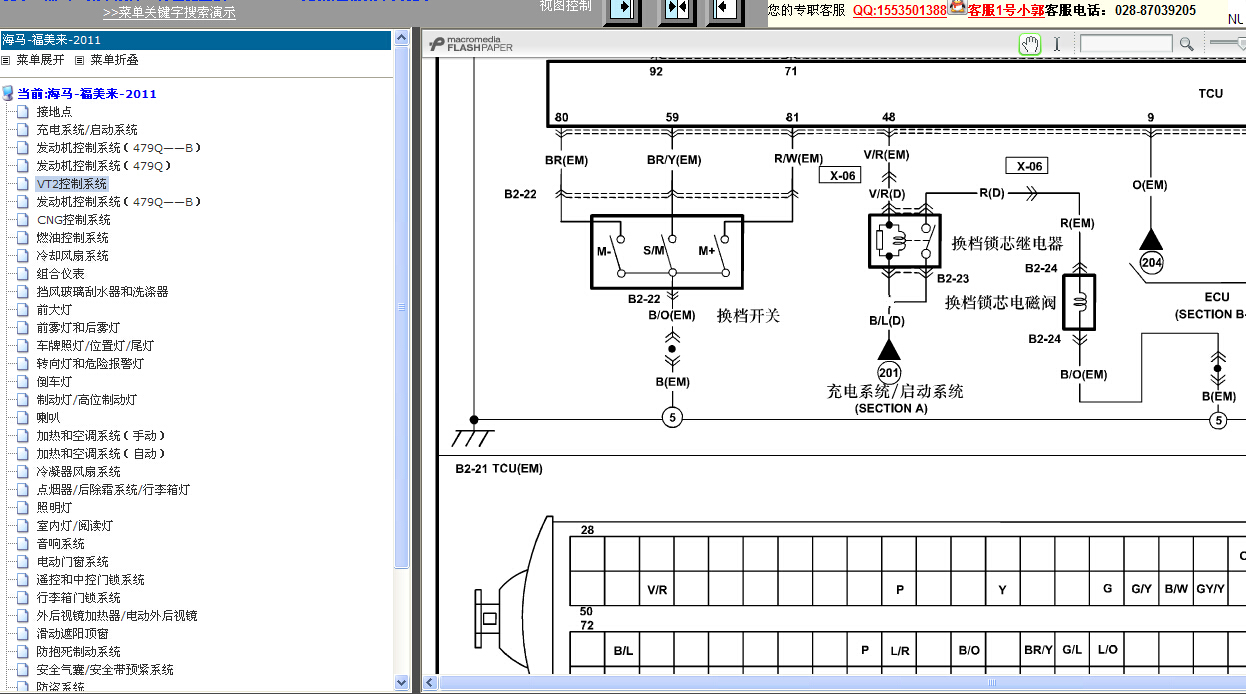Open the 组合仪表 diagram

tap(61, 274)
